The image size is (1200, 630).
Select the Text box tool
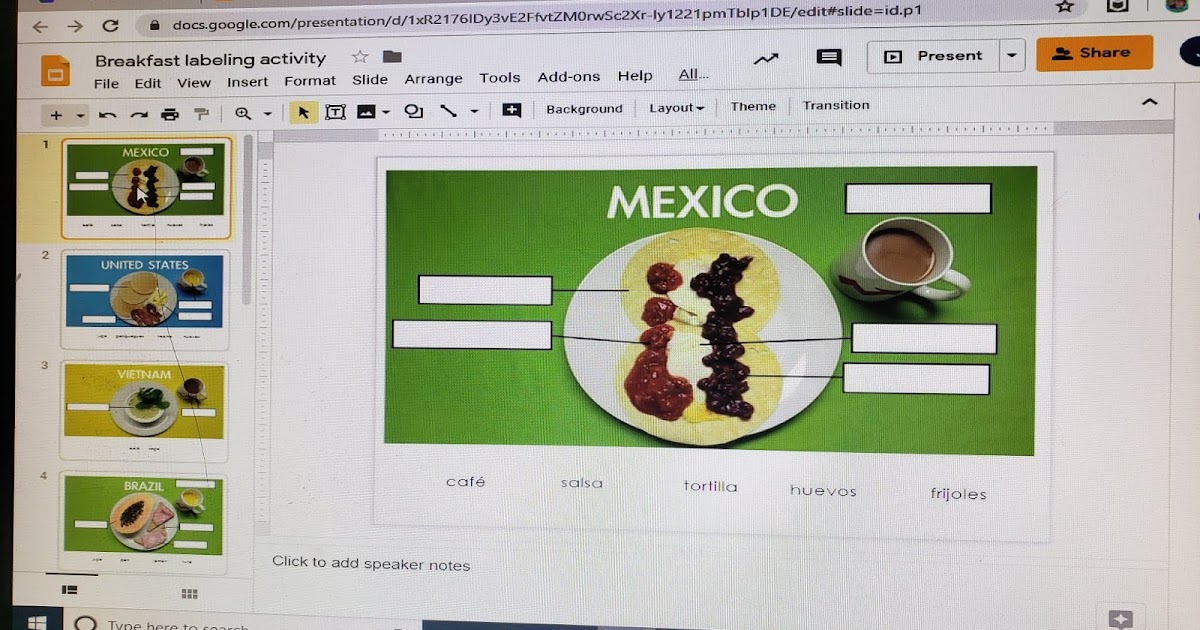(x=335, y=112)
